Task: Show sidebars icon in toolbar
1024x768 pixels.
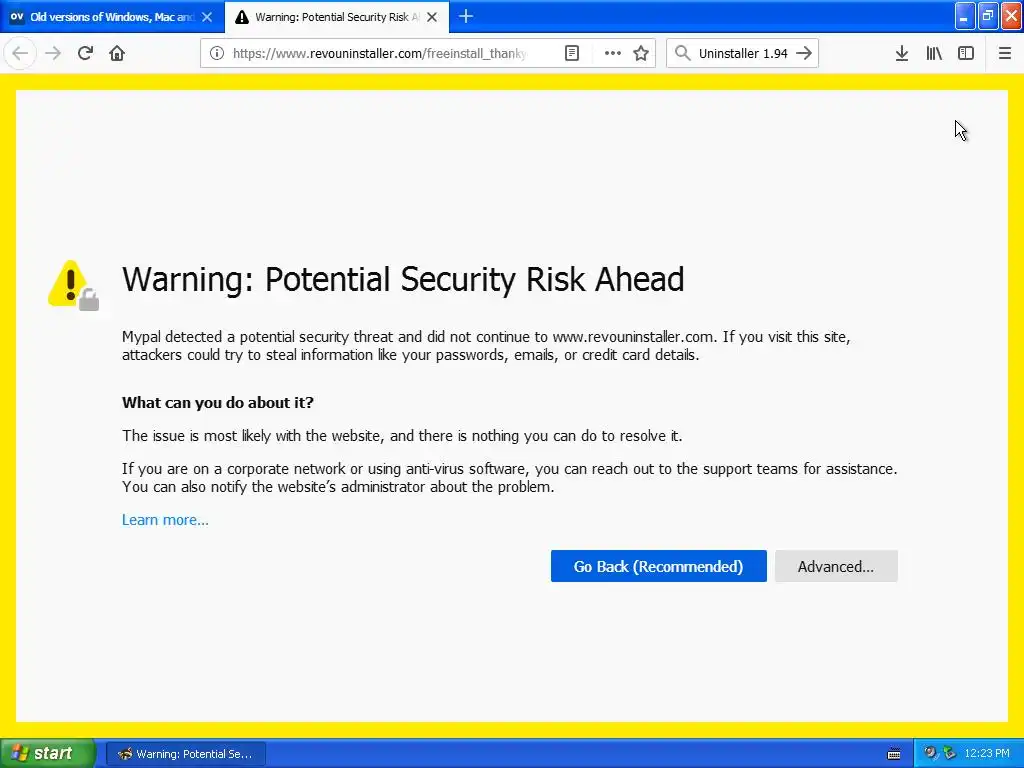Action: (966, 53)
